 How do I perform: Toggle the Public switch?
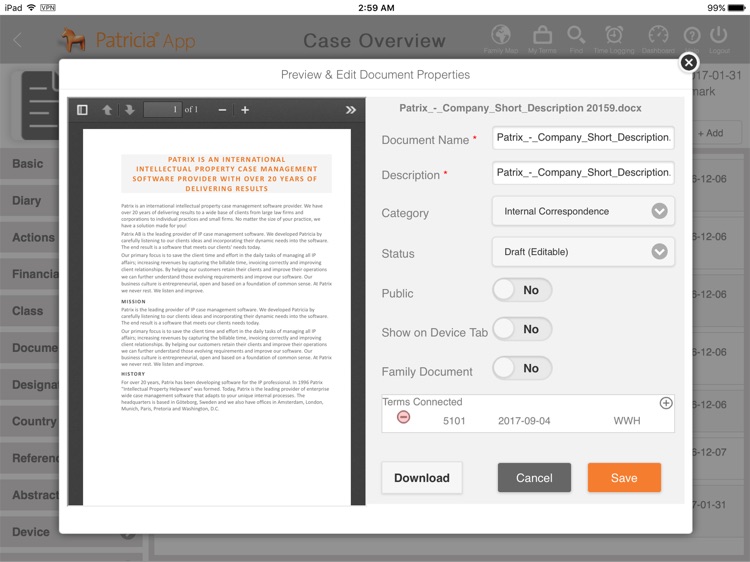click(x=522, y=290)
